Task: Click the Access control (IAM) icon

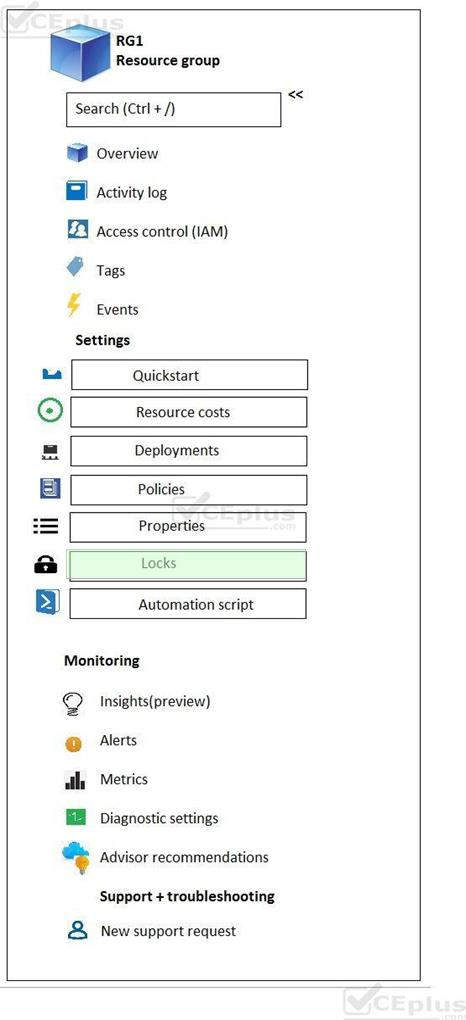Action: [77, 230]
